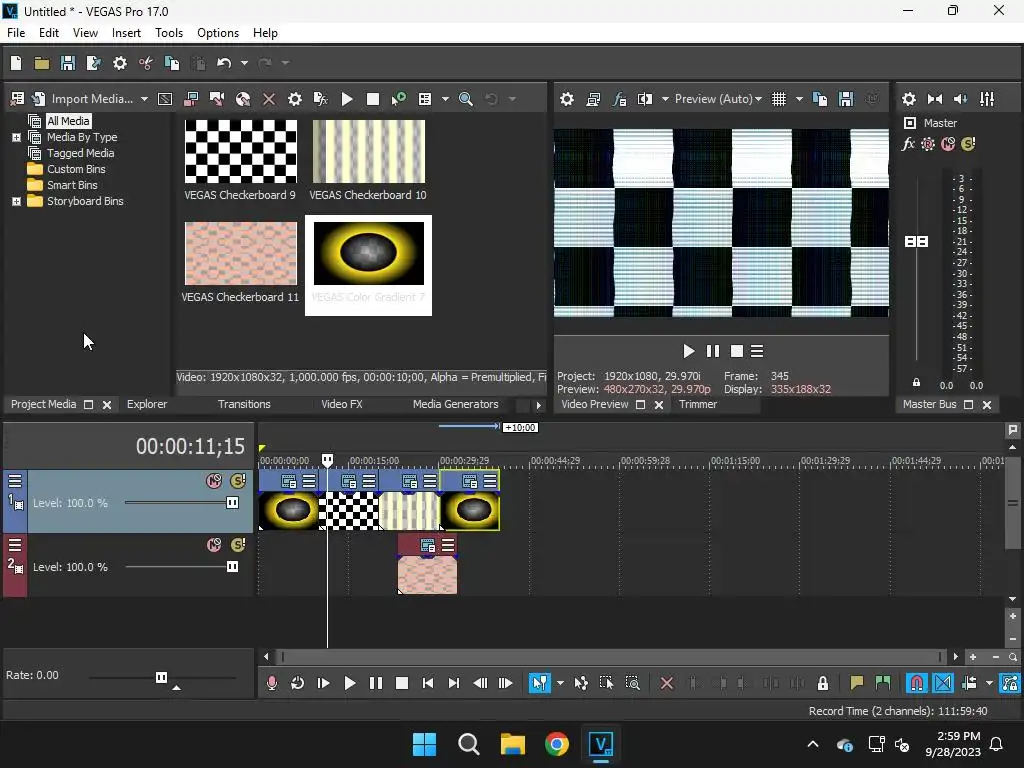Toggle Dim Output speaker icon
The width and height of the screenshot is (1024, 768).
click(x=960, y=99)
